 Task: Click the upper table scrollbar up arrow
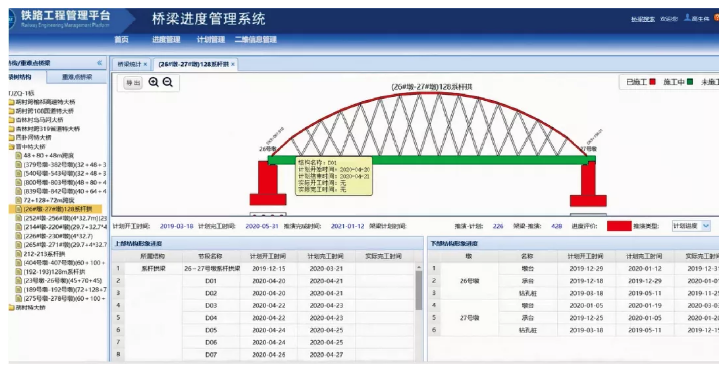(419, 267)
